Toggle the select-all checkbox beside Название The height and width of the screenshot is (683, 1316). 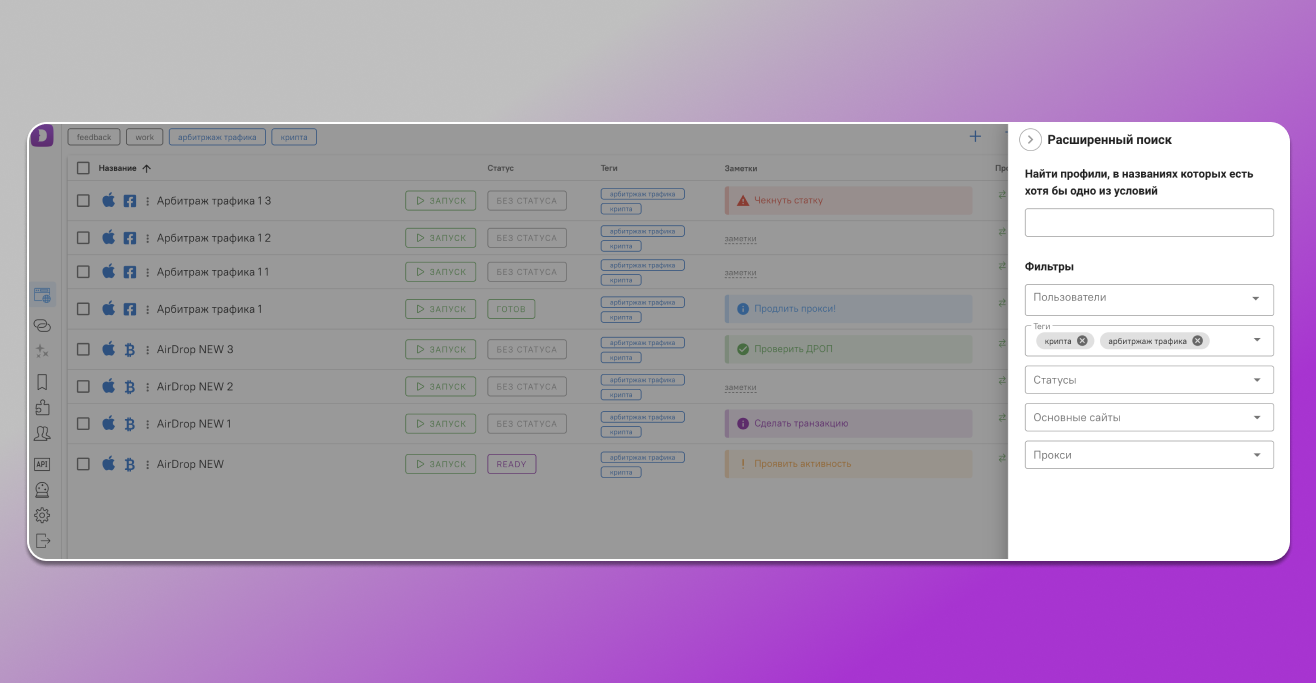(x=84, y=168)
